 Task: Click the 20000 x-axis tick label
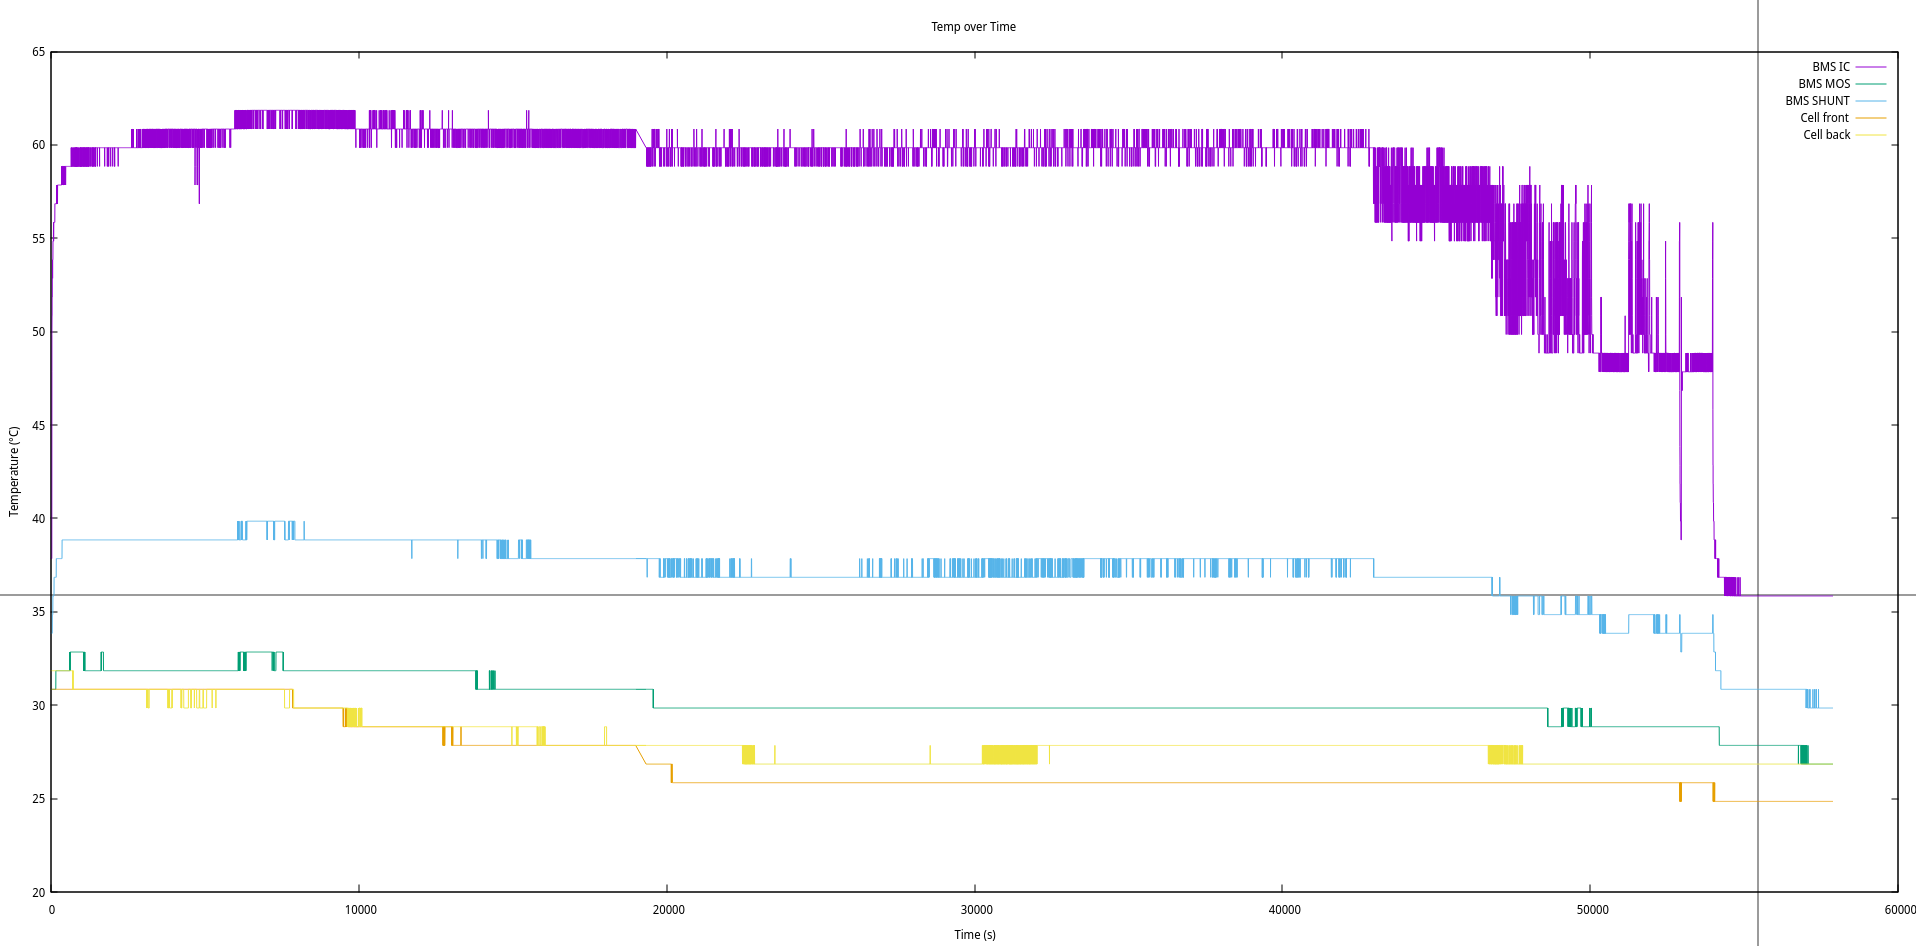tap(669, 910)
